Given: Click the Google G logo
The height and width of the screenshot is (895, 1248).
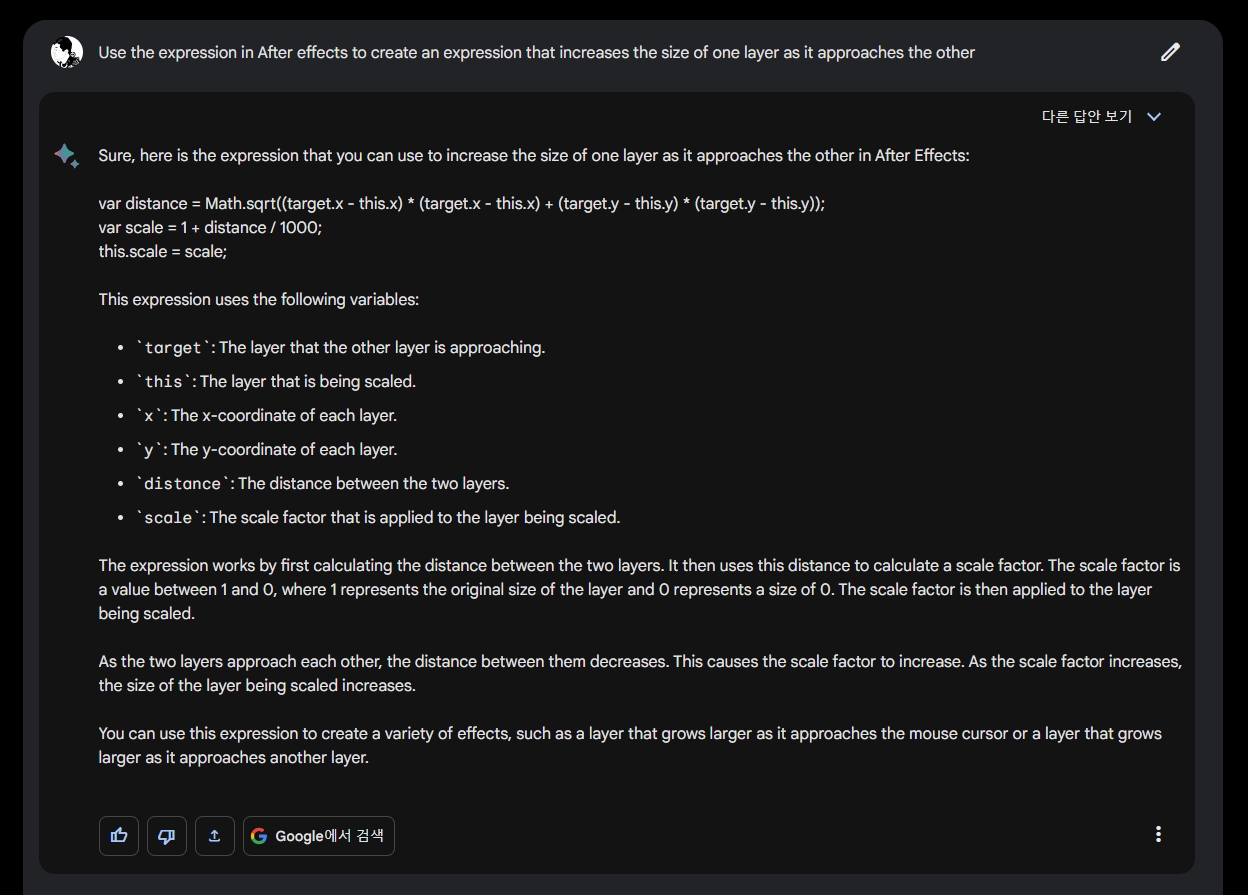Looking at the screenshot, I should [x=259, y=836].
